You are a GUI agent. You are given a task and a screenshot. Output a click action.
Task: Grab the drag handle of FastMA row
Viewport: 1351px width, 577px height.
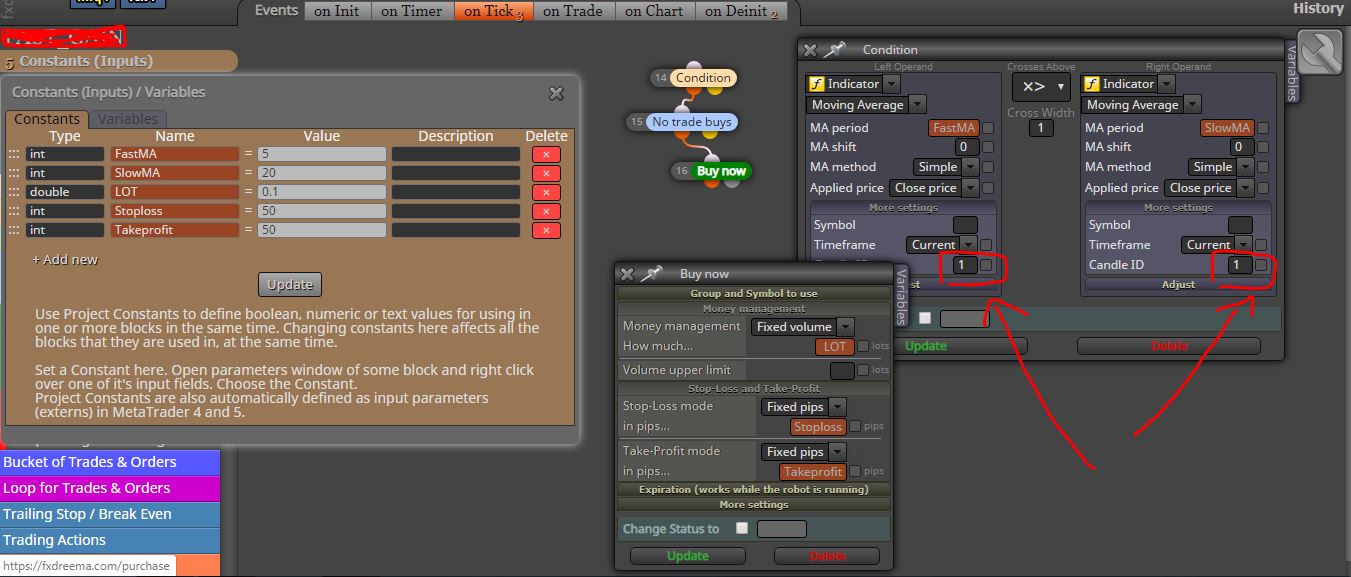tap(14, 154)
